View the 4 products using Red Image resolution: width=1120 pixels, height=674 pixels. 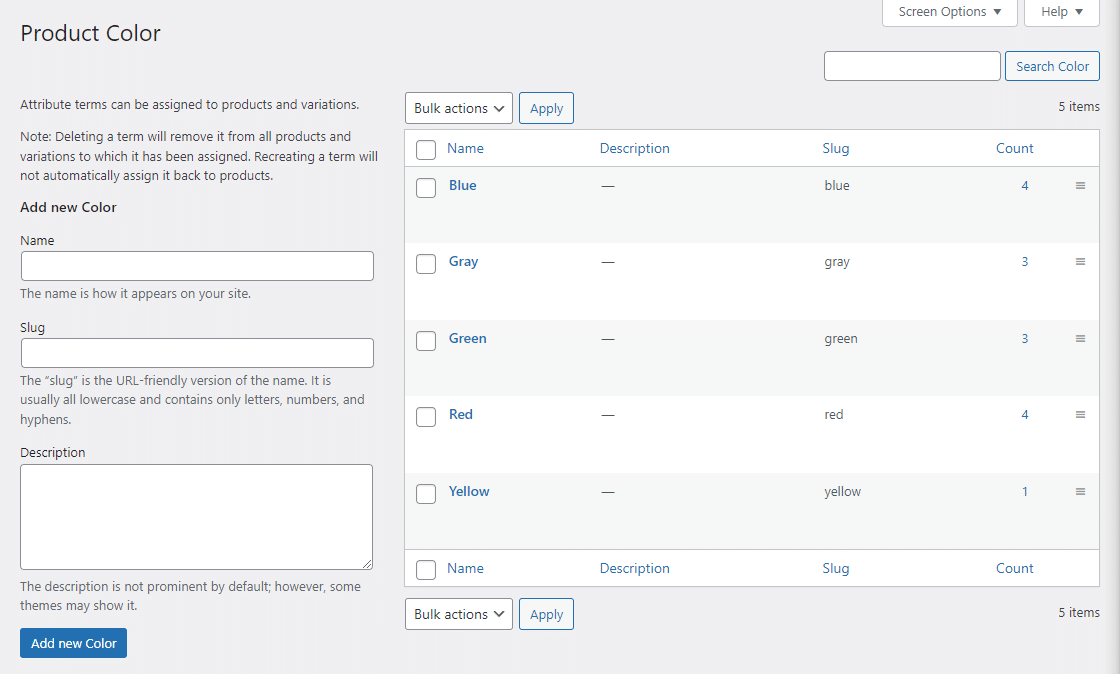pos(1024,414)
